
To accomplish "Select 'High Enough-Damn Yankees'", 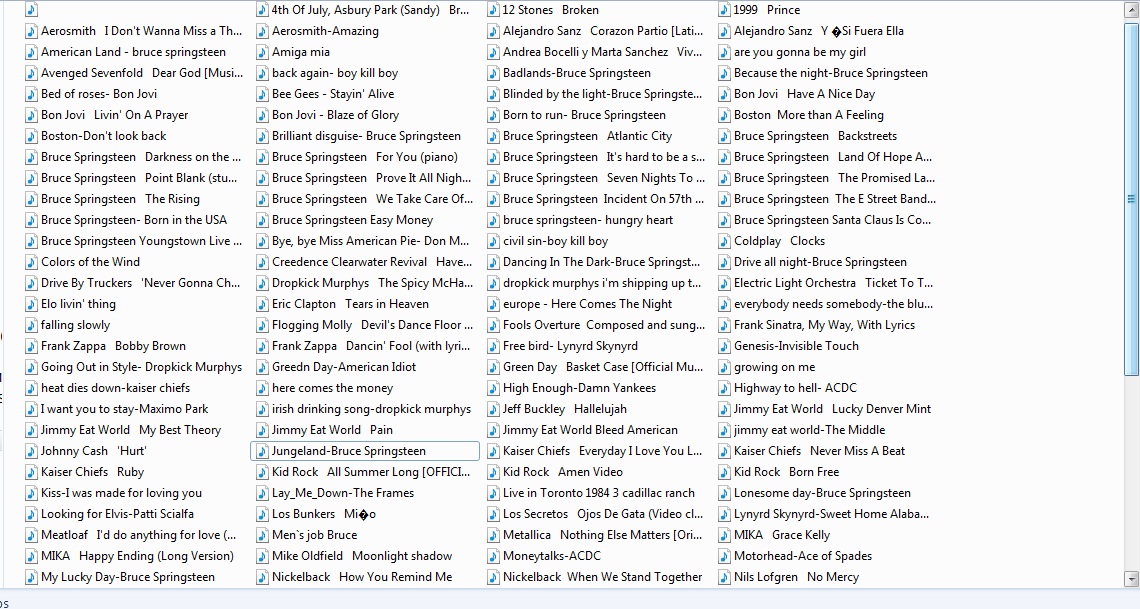I will [x=579, y=389].
